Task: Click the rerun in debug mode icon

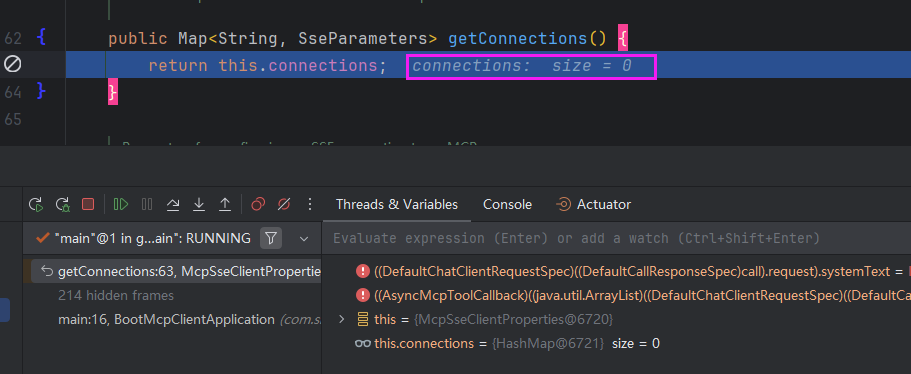Action: point(62,204)
